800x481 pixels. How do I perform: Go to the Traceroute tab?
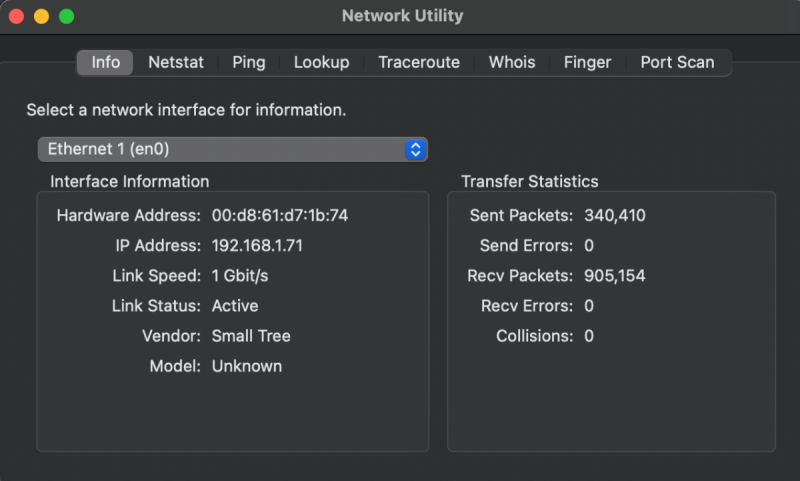coord(419,62)
